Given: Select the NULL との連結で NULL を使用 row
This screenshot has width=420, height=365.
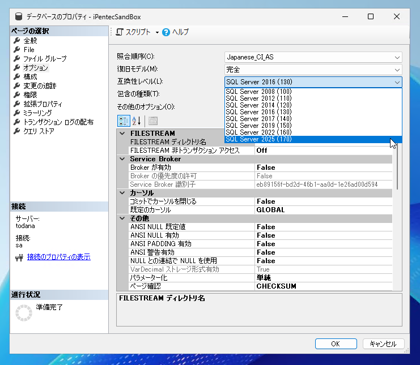Looking at the screenshot, I should point(260,261).
